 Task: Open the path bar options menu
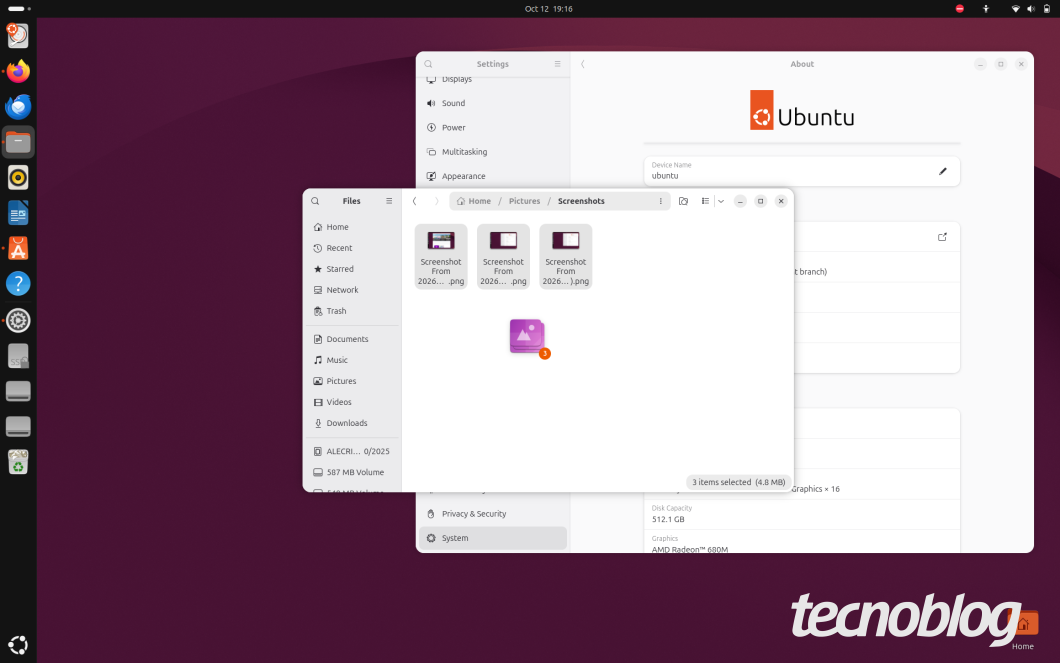(660, 201)
